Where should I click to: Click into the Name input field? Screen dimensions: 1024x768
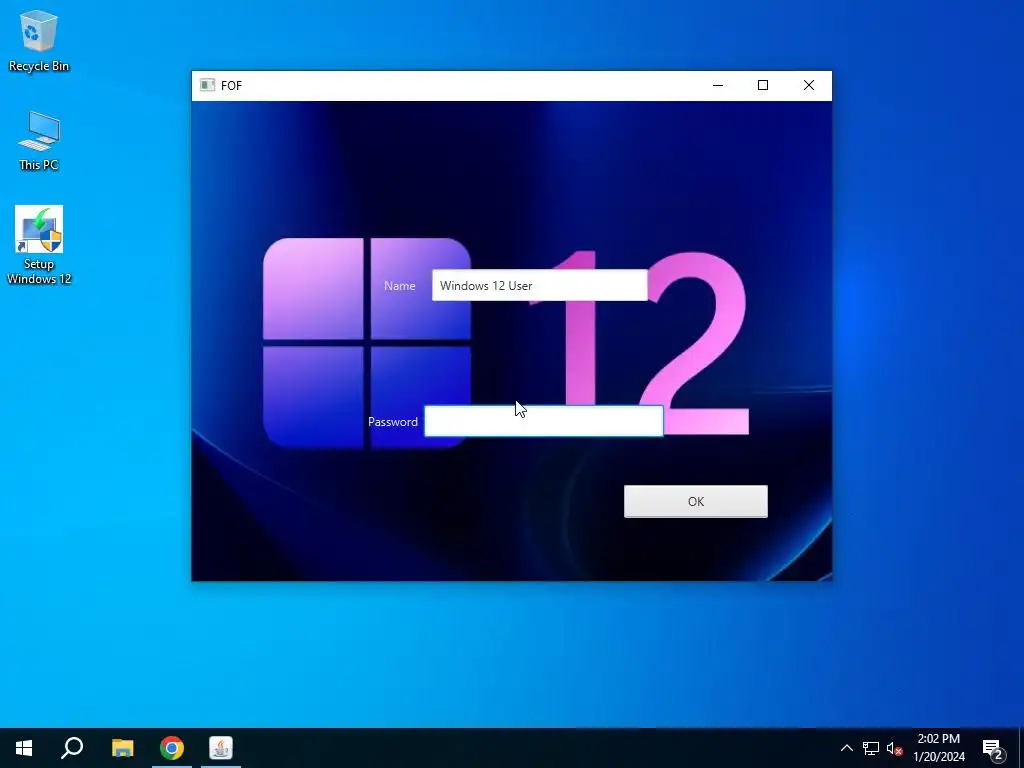(x=539, y=285)
